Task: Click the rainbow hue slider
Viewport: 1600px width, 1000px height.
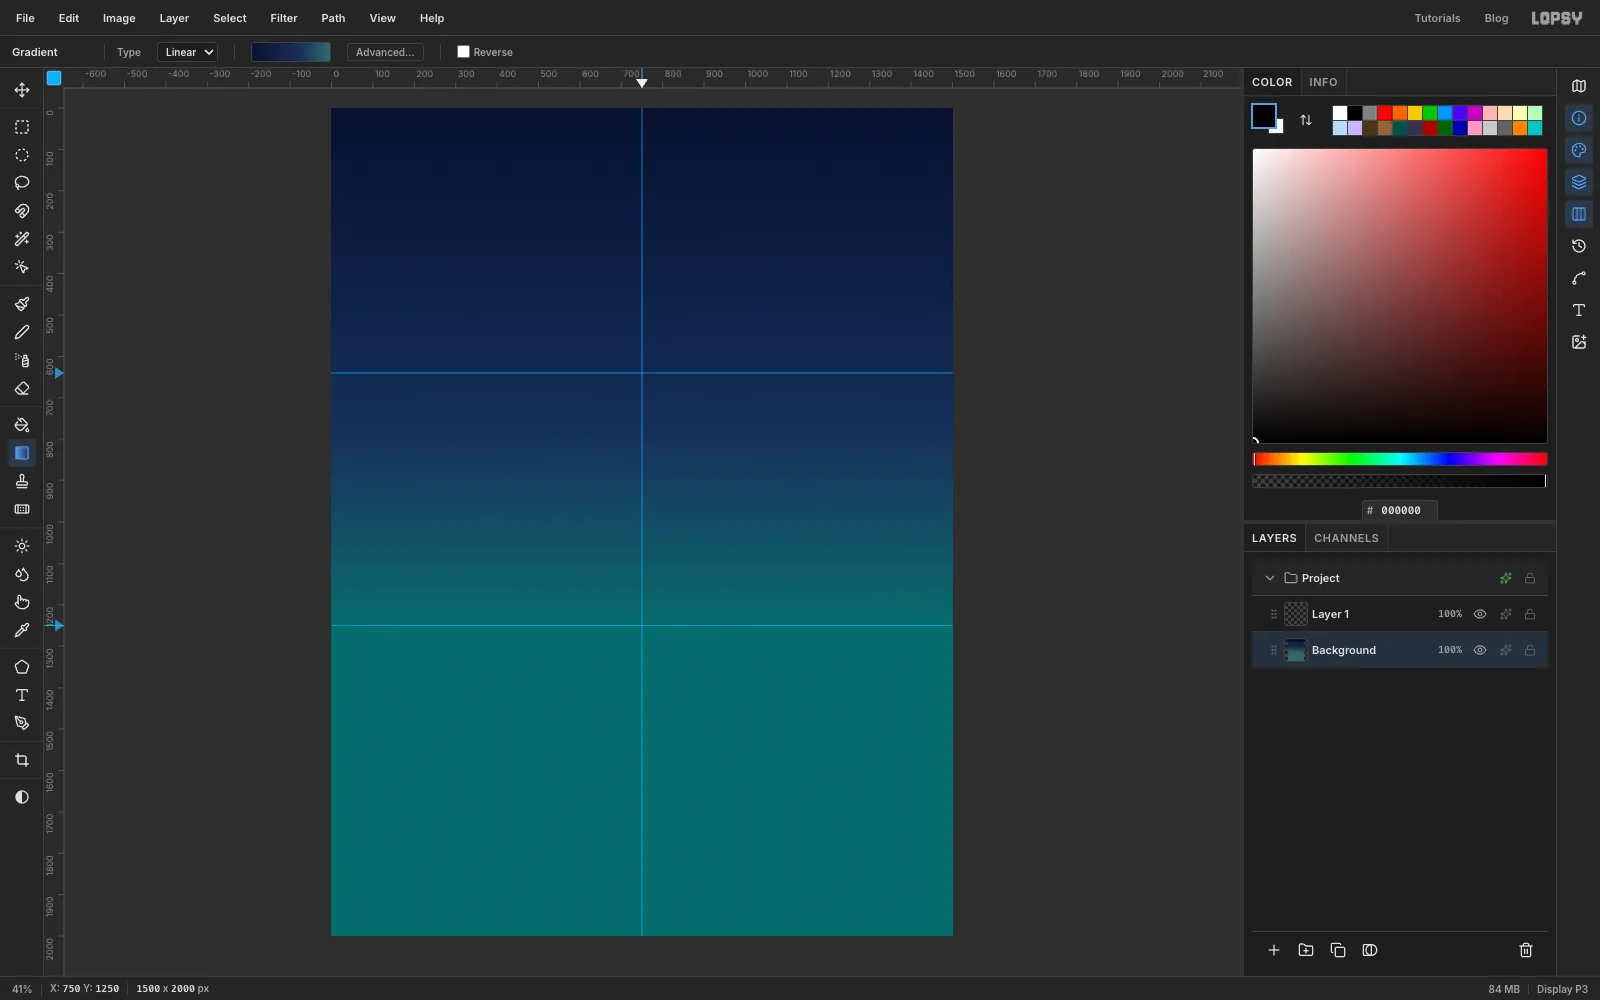Action: [x=1400, y=459]
